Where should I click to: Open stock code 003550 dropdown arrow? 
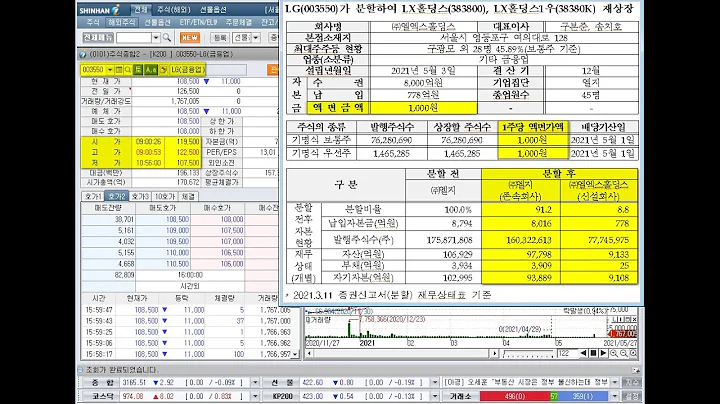click(110, 70)
